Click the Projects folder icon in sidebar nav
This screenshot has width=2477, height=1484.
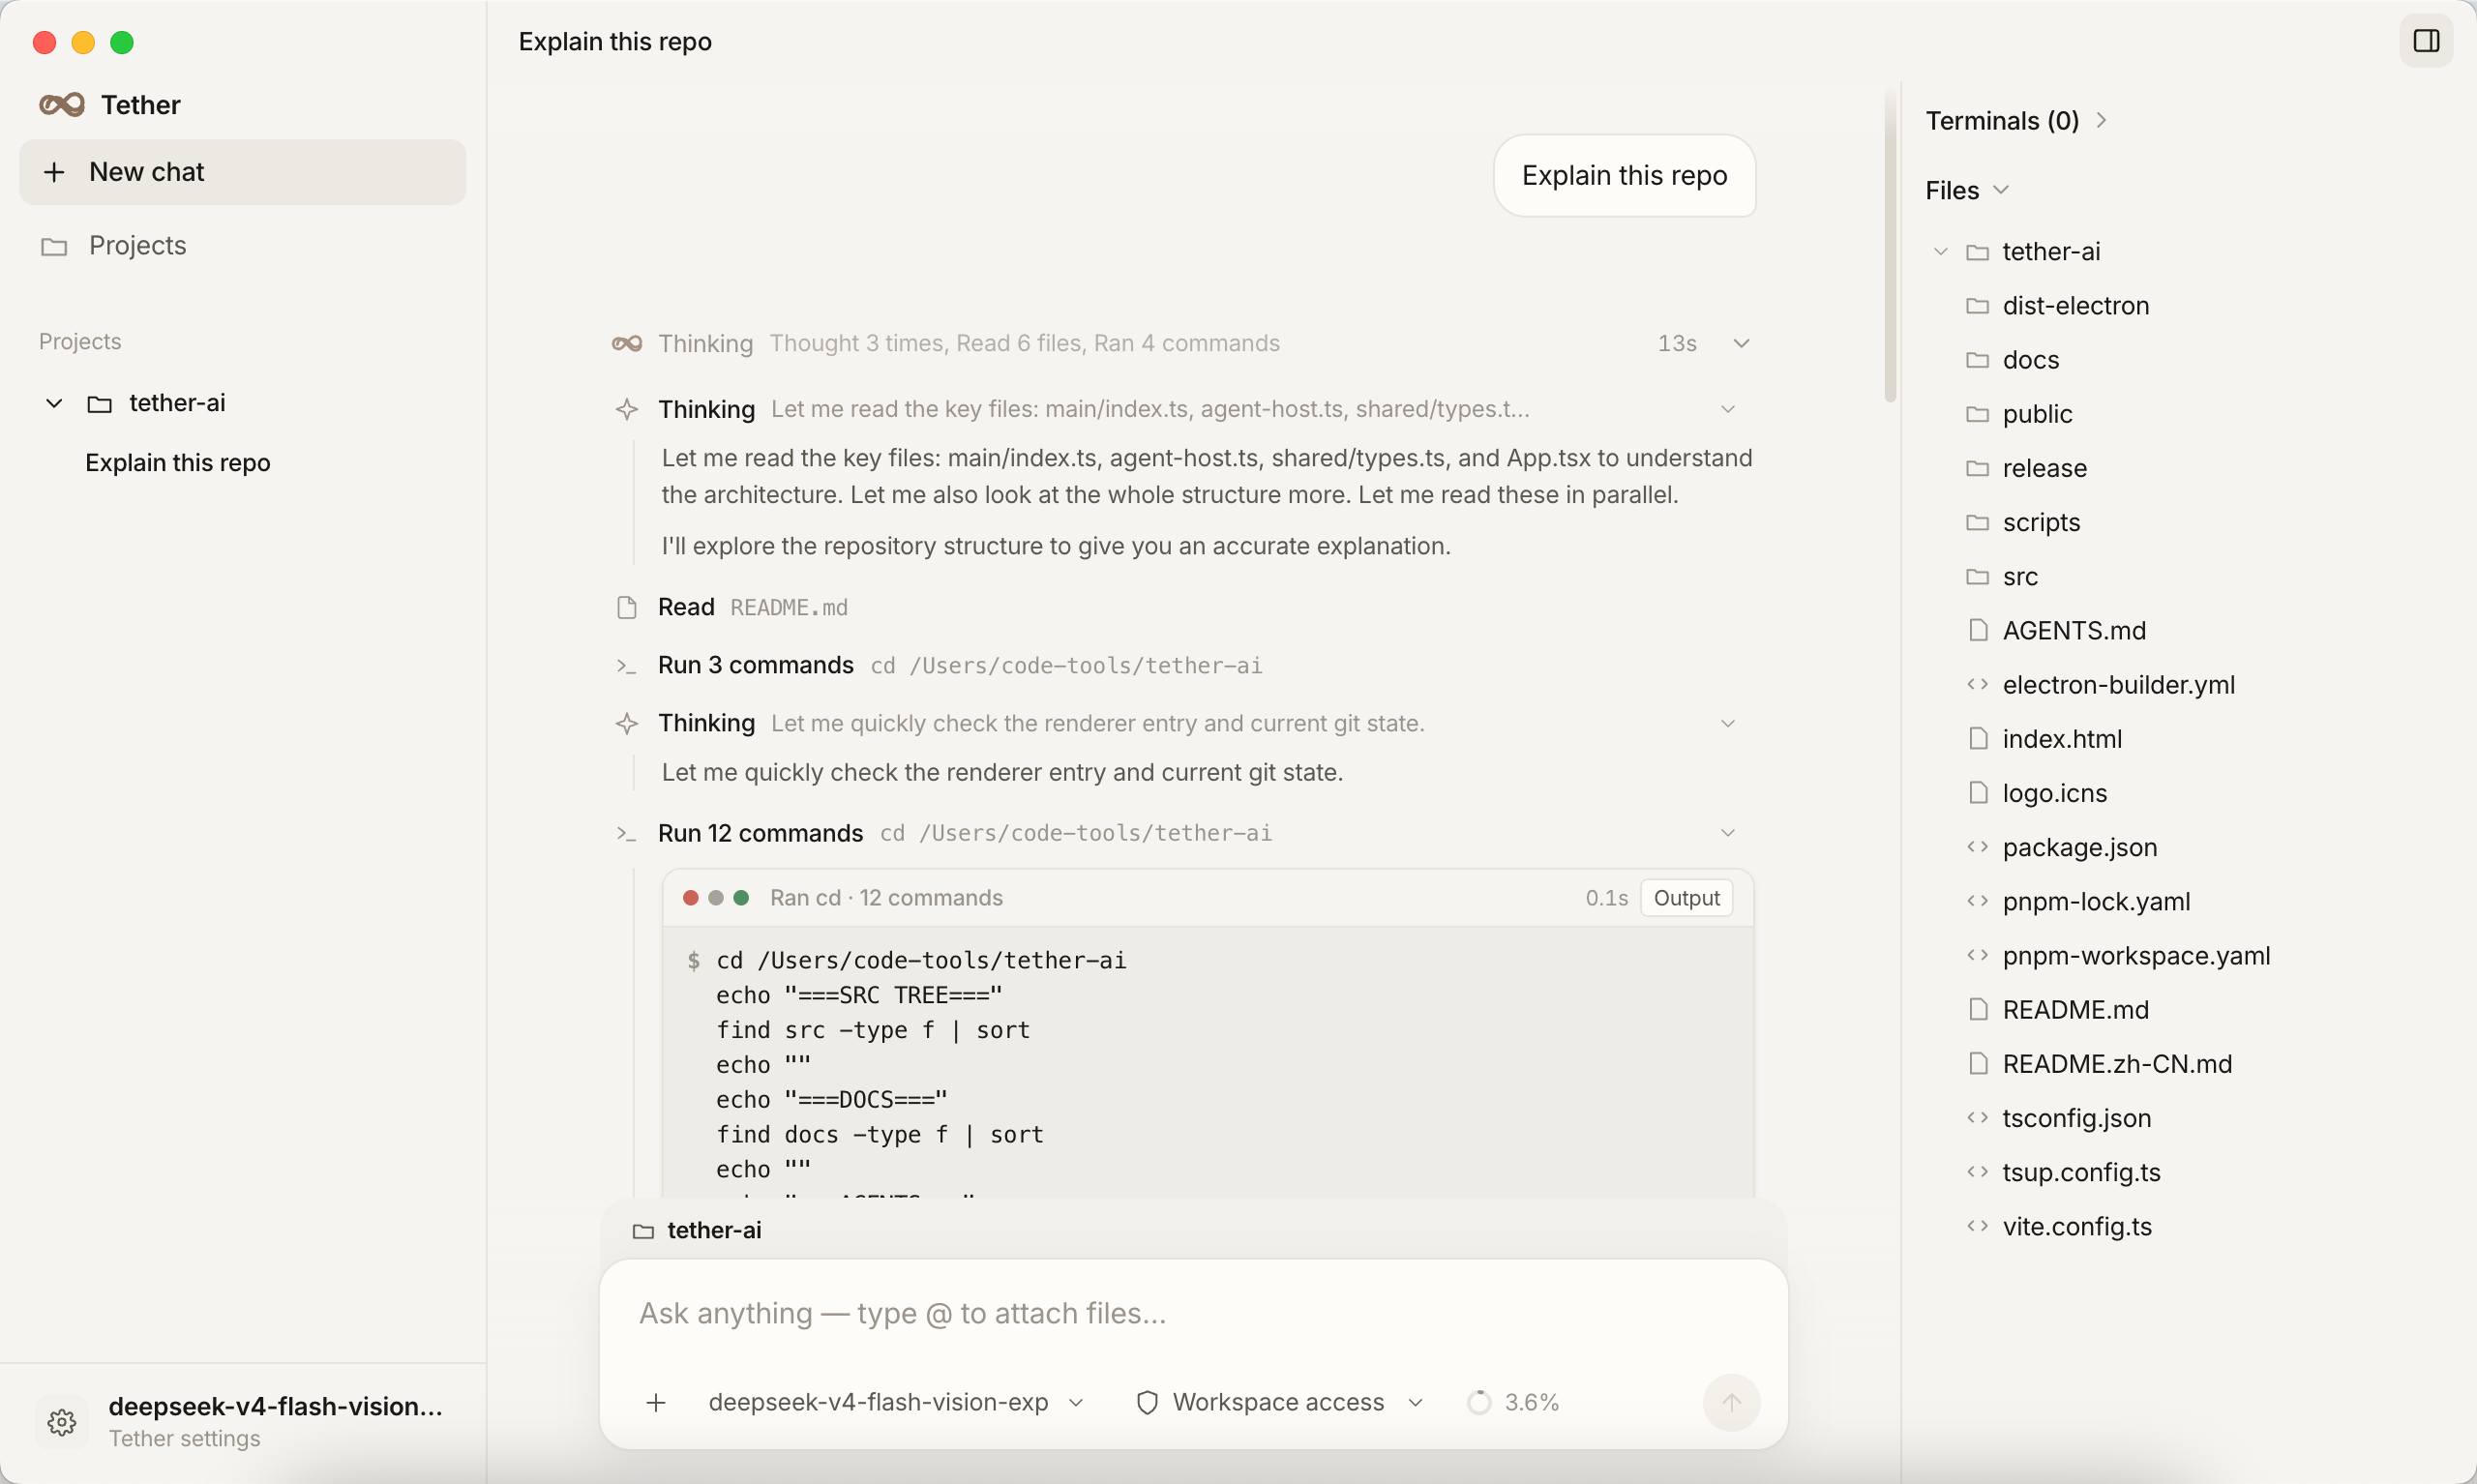click(x=54, y=246)
